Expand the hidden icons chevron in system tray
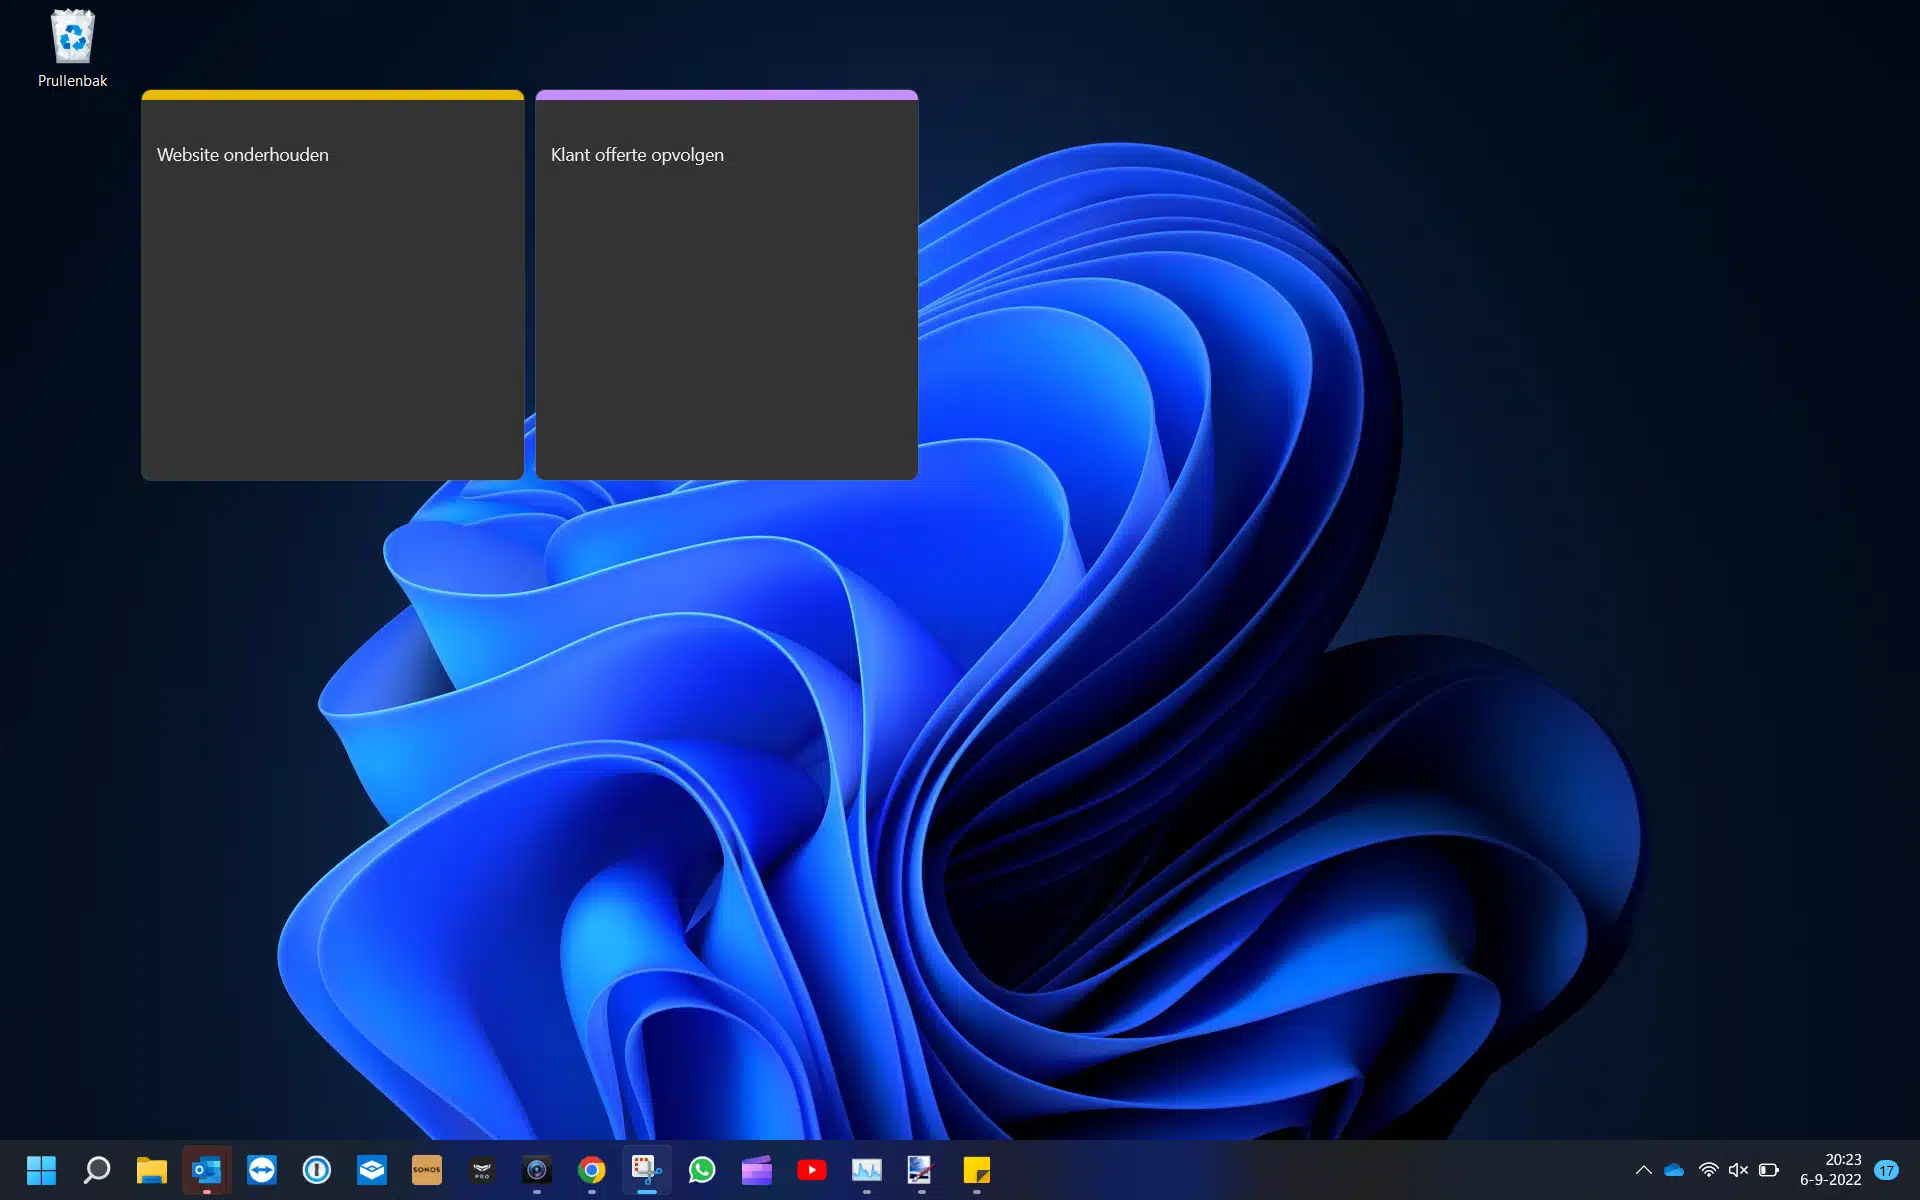This screenshot has height=1200, width=1920. [x=1643, y=1170]
